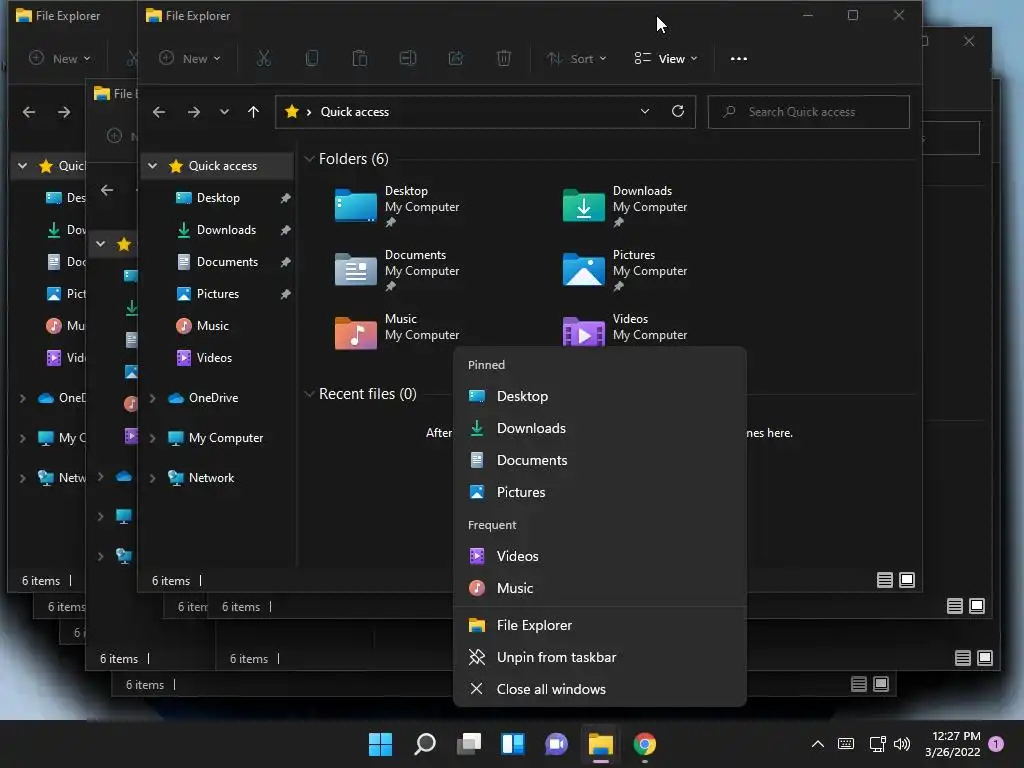Open volume control in system tray
This screenshot has height=768, width=1024.
click(902, 744)
